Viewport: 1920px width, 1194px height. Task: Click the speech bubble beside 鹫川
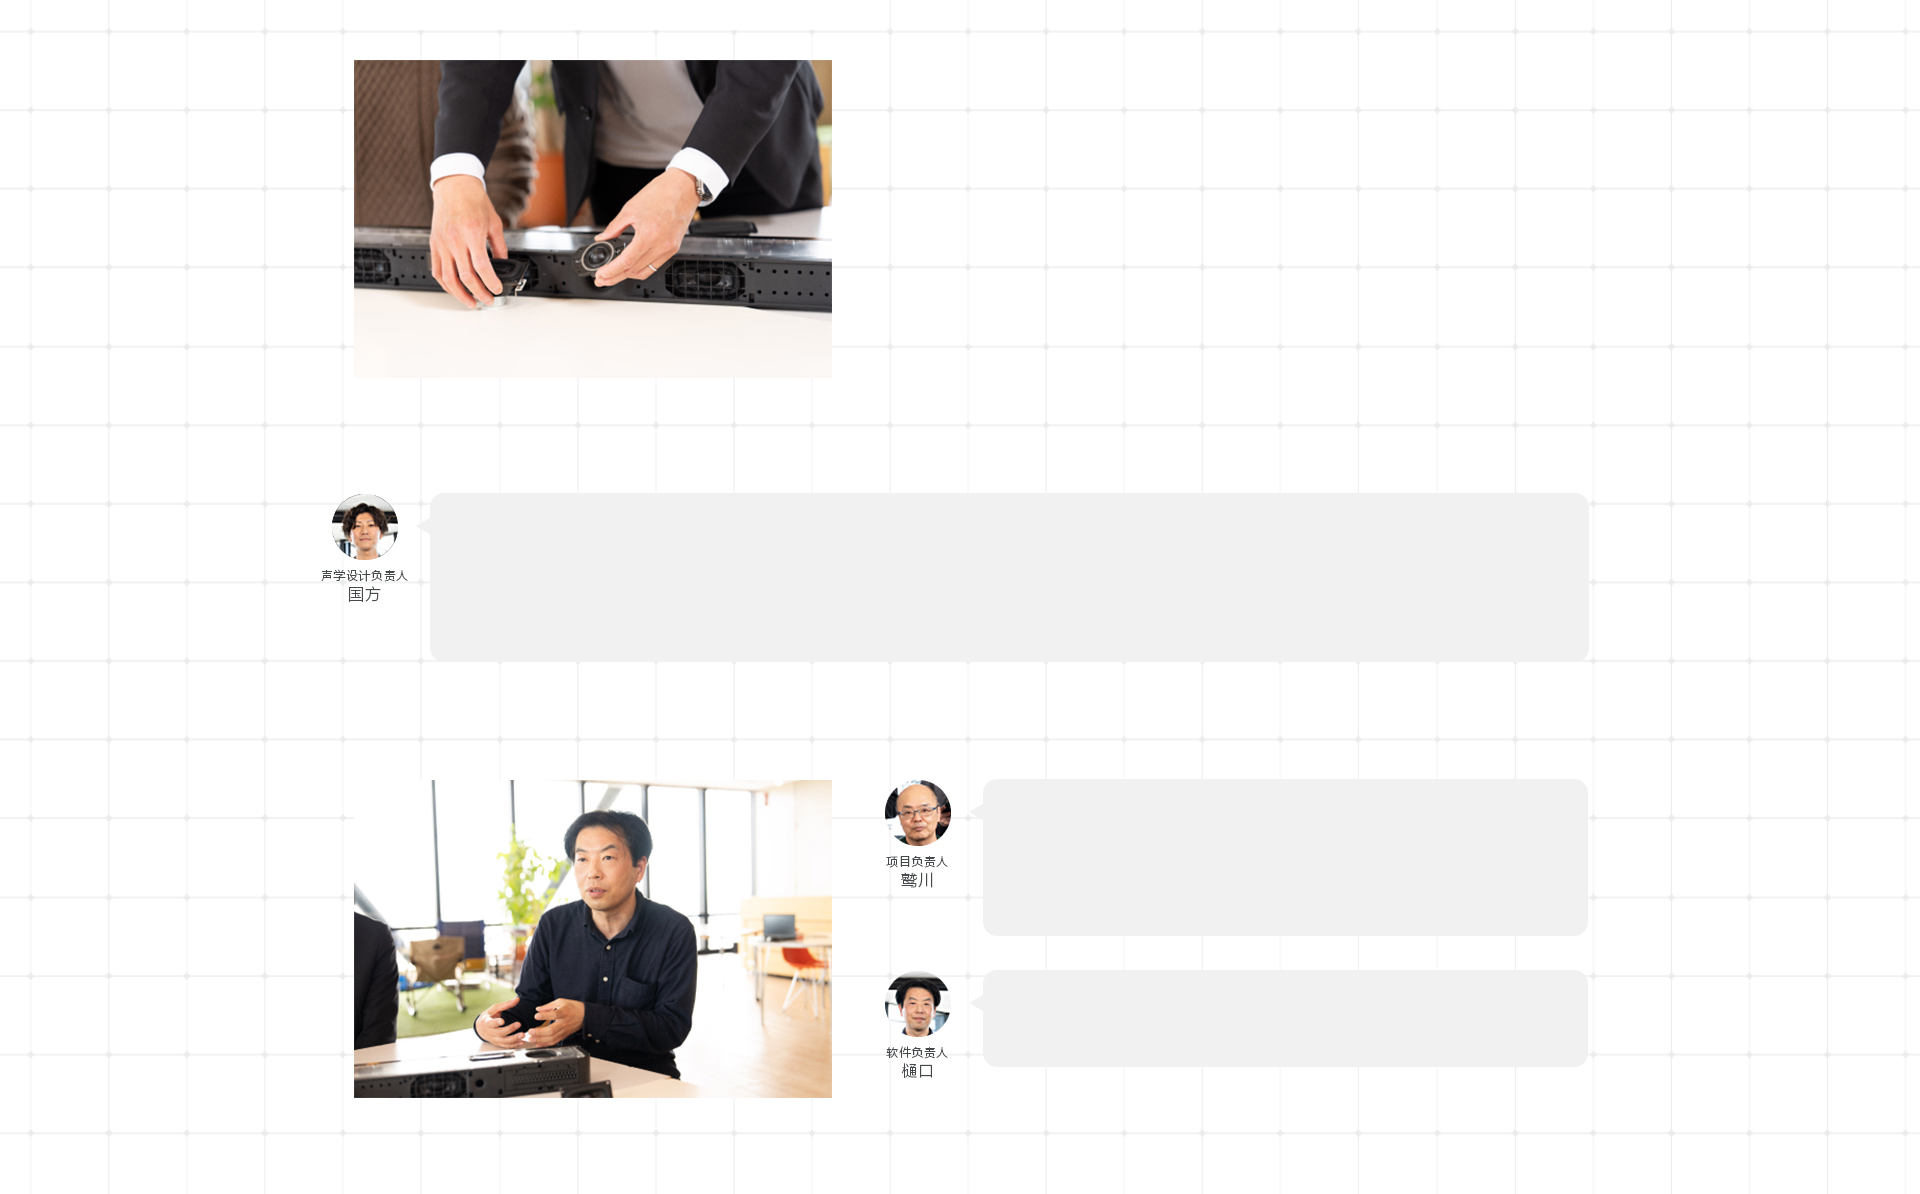(1285, 858)
